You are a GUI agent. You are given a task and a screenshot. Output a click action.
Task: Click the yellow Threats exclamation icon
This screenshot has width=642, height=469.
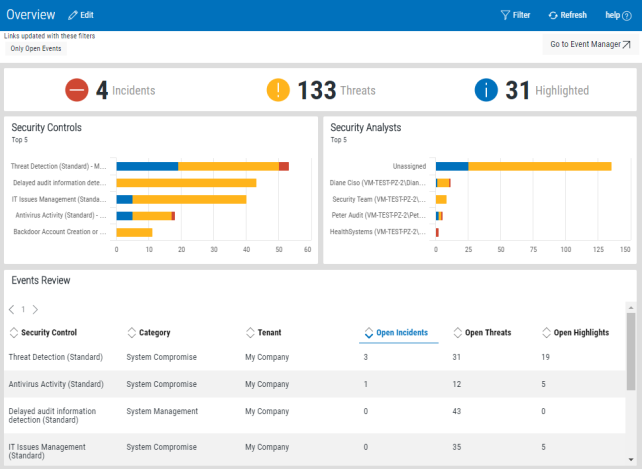pos(278,90)
